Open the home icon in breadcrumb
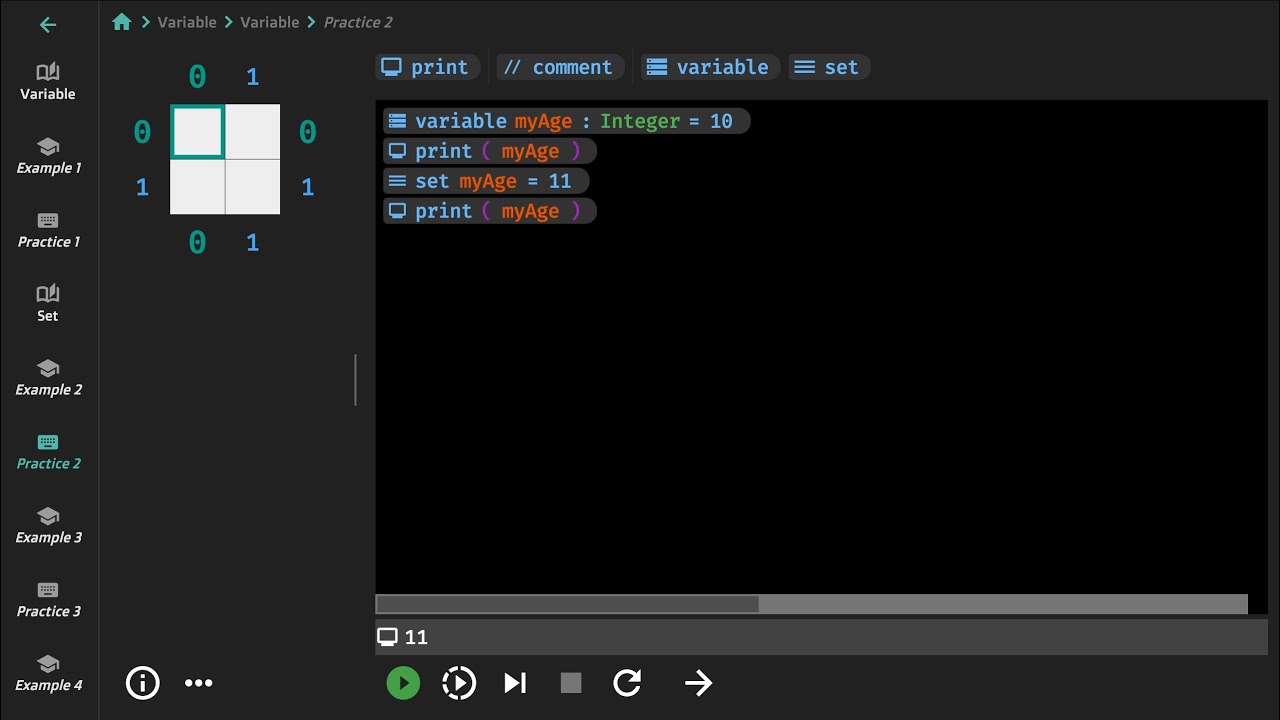The height and width of the screenshot is (720, 1280). tap(122, 22)
